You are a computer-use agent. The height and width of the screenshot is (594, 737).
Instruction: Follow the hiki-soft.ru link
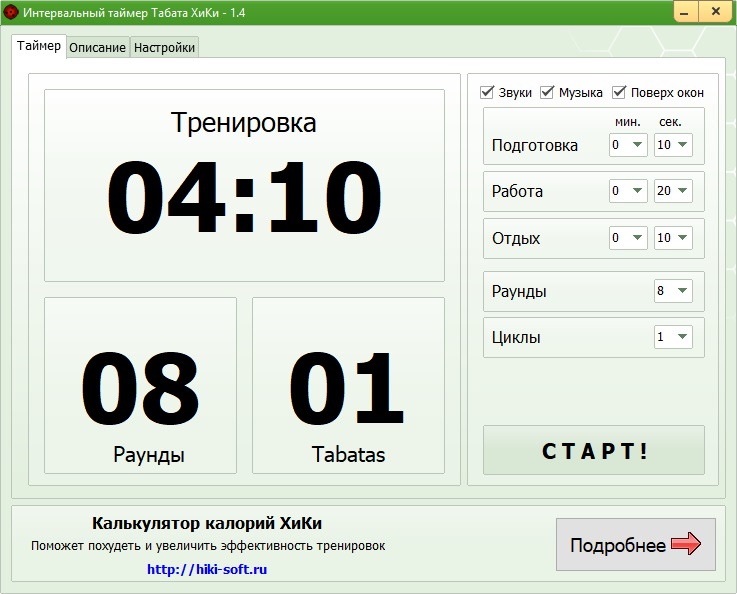coord(207,569)
